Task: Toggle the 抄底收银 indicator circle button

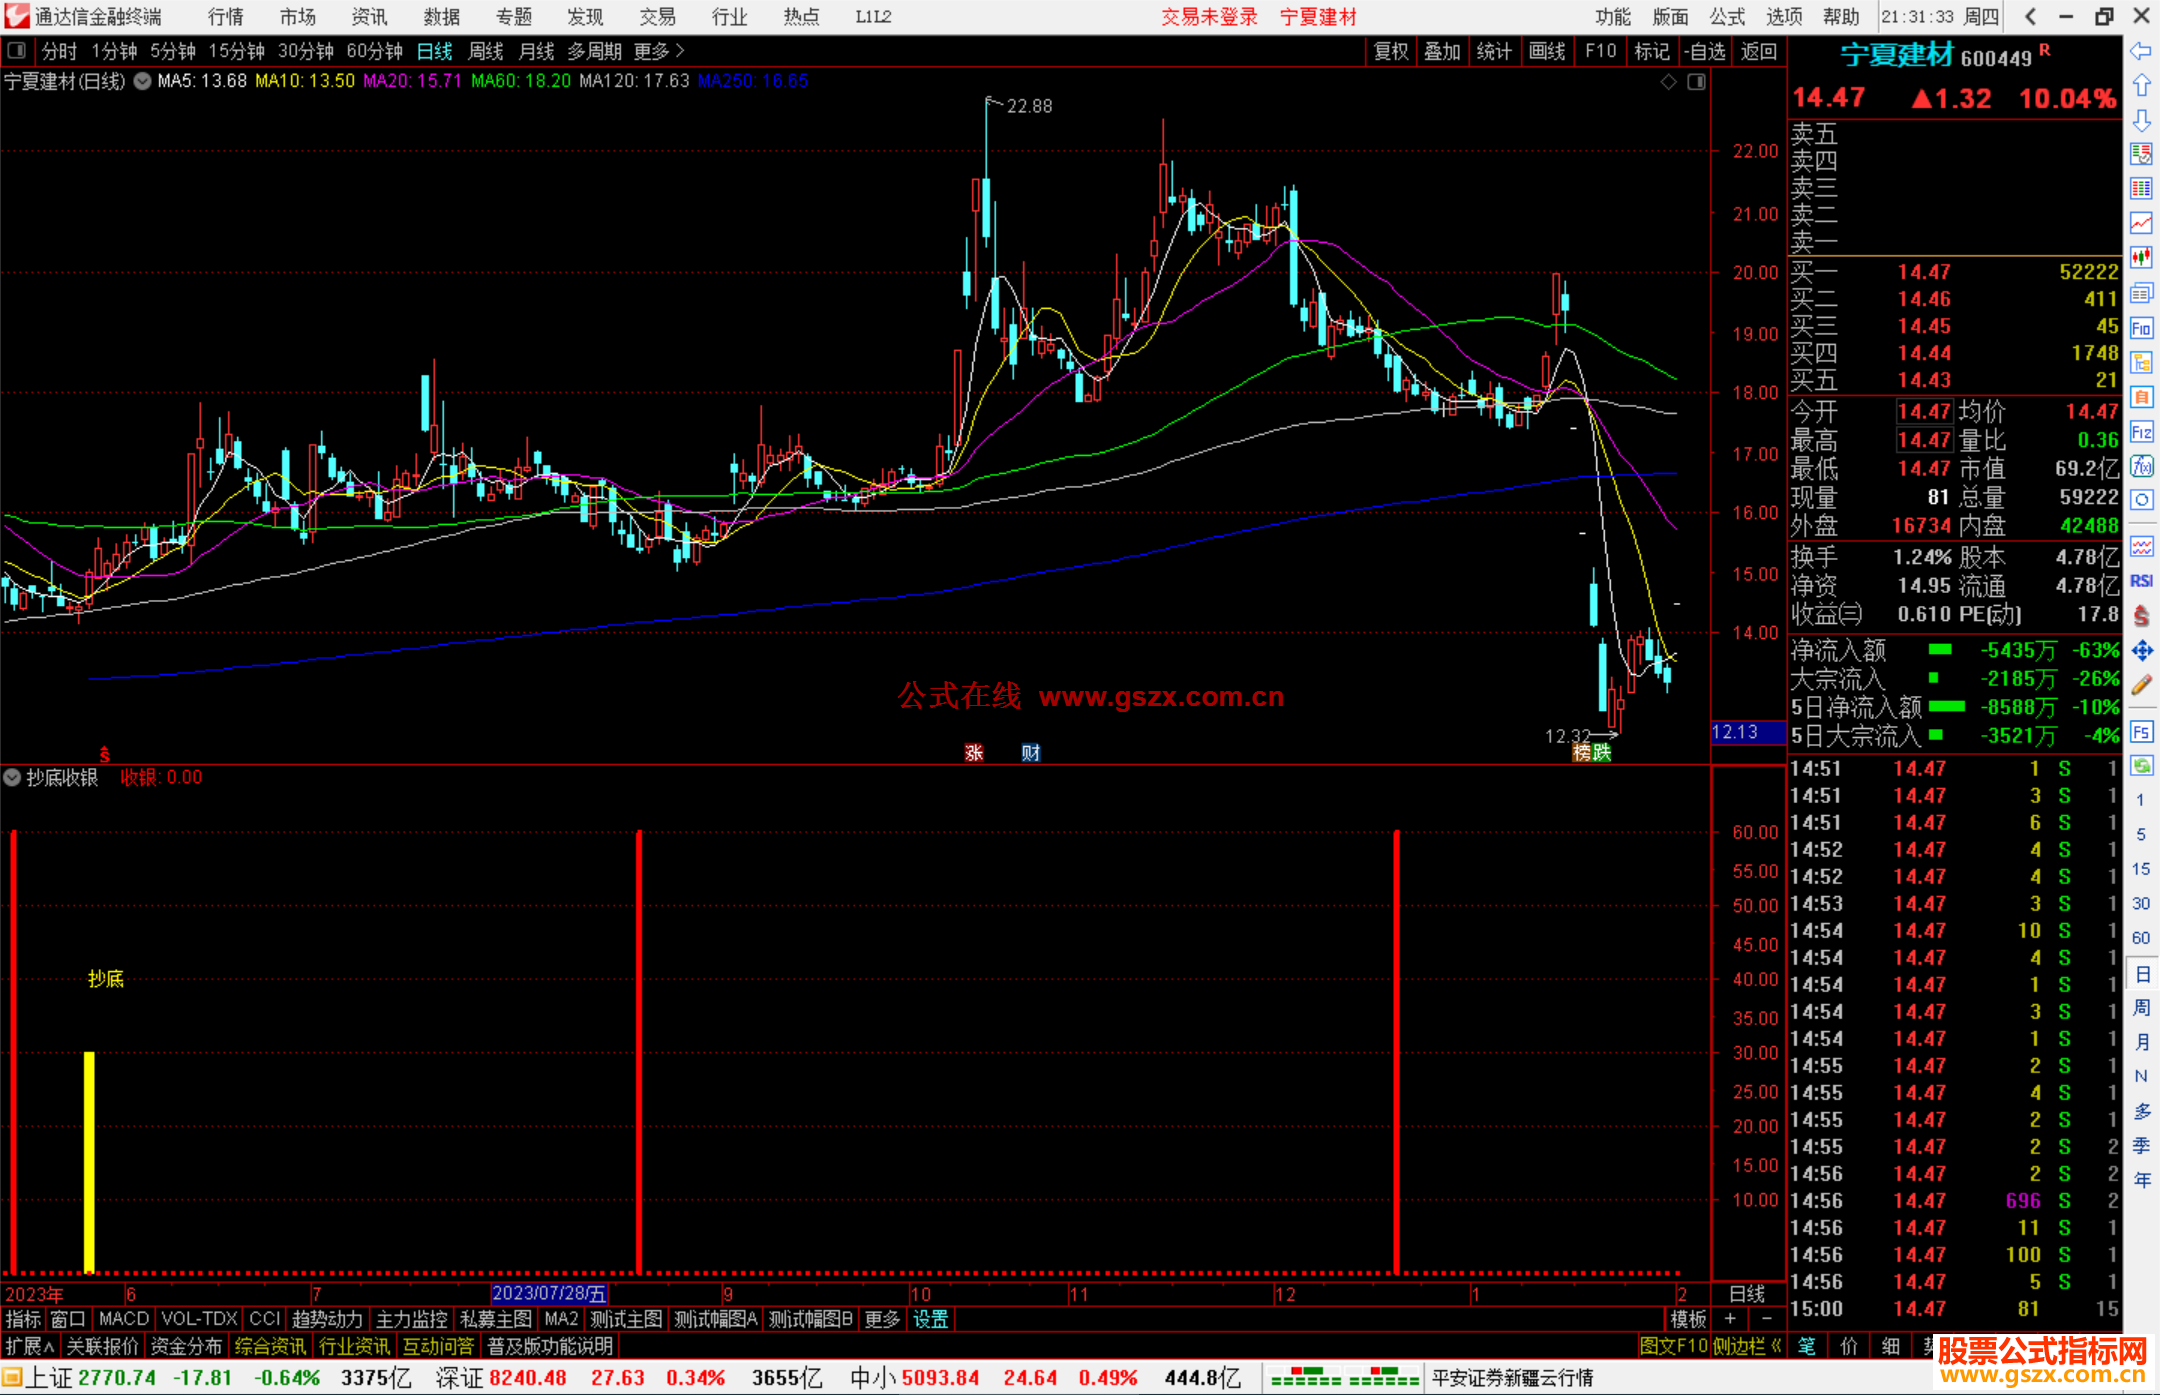Action: pyautogui.click(x=12, y=777)
